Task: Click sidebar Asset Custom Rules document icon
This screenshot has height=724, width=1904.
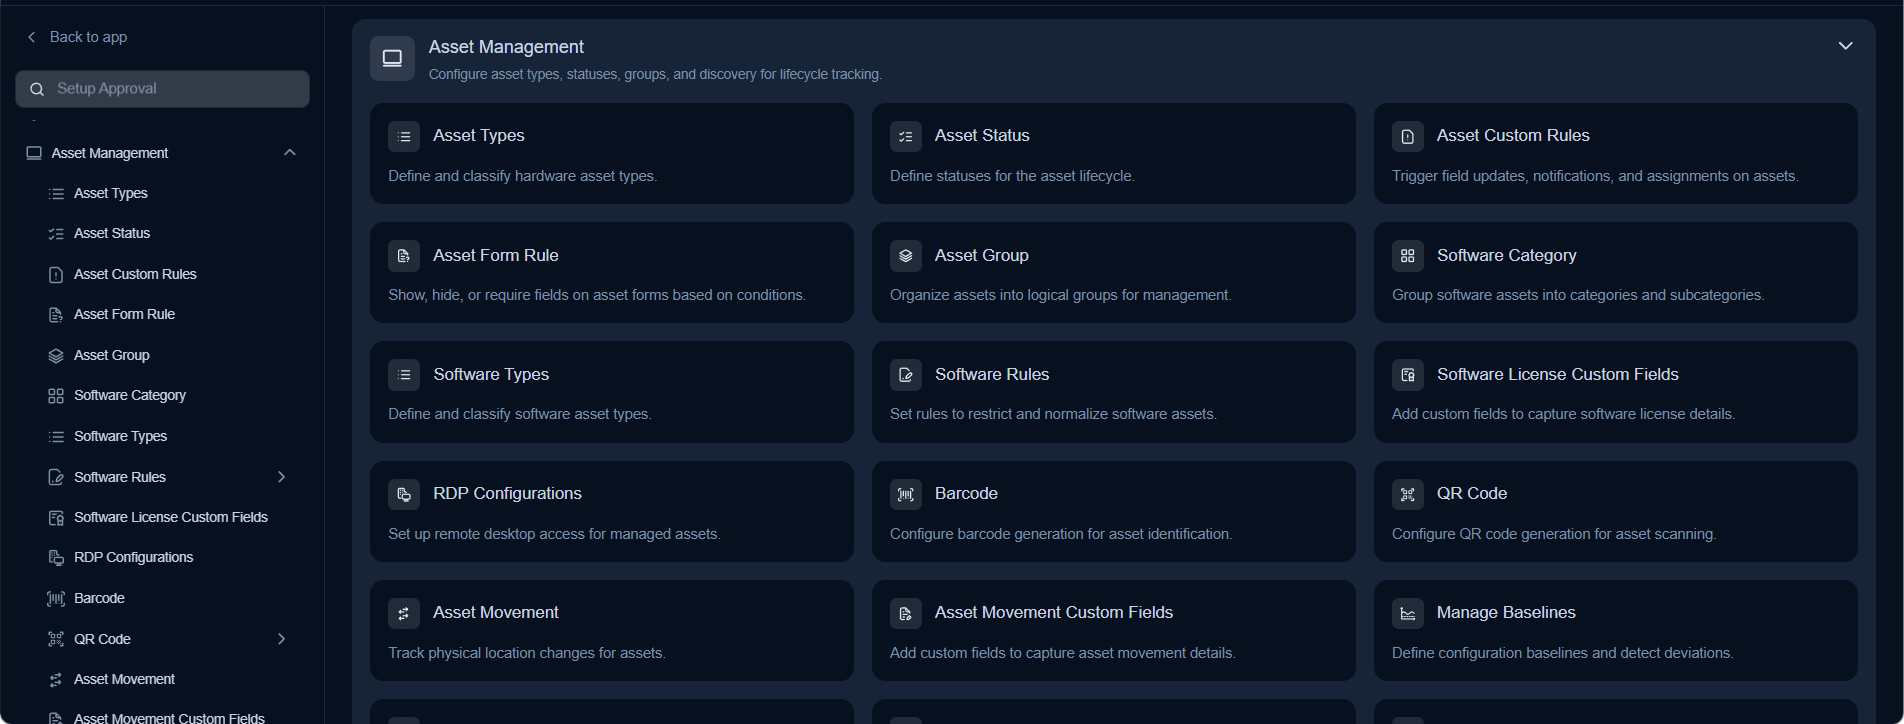Action: [56, 274]
